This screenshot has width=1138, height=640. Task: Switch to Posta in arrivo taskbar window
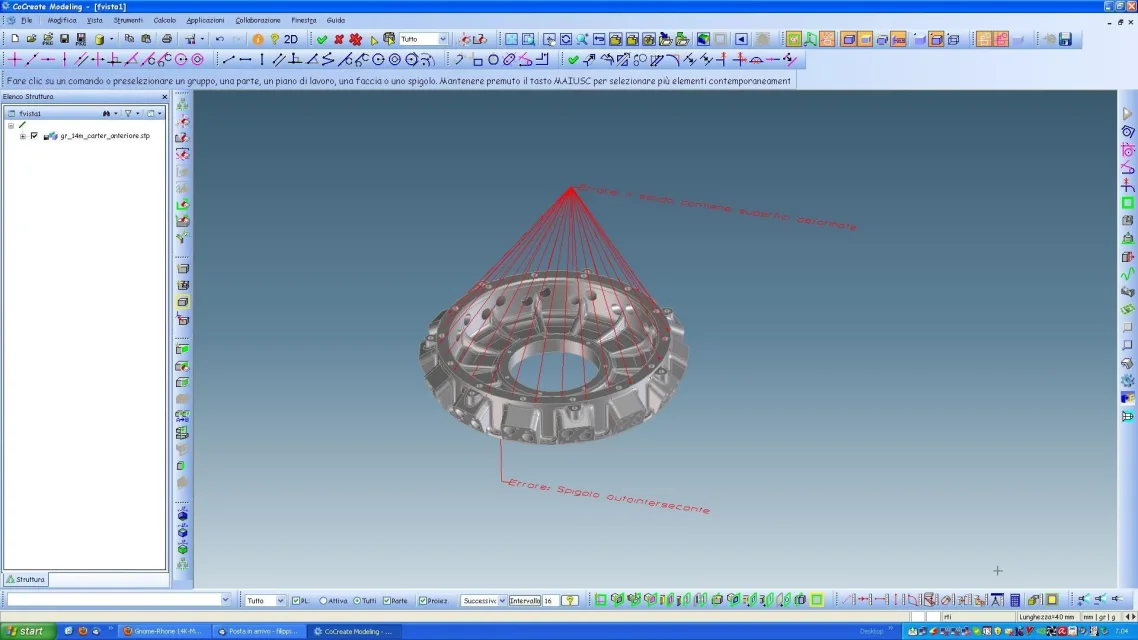coord(258,631)
